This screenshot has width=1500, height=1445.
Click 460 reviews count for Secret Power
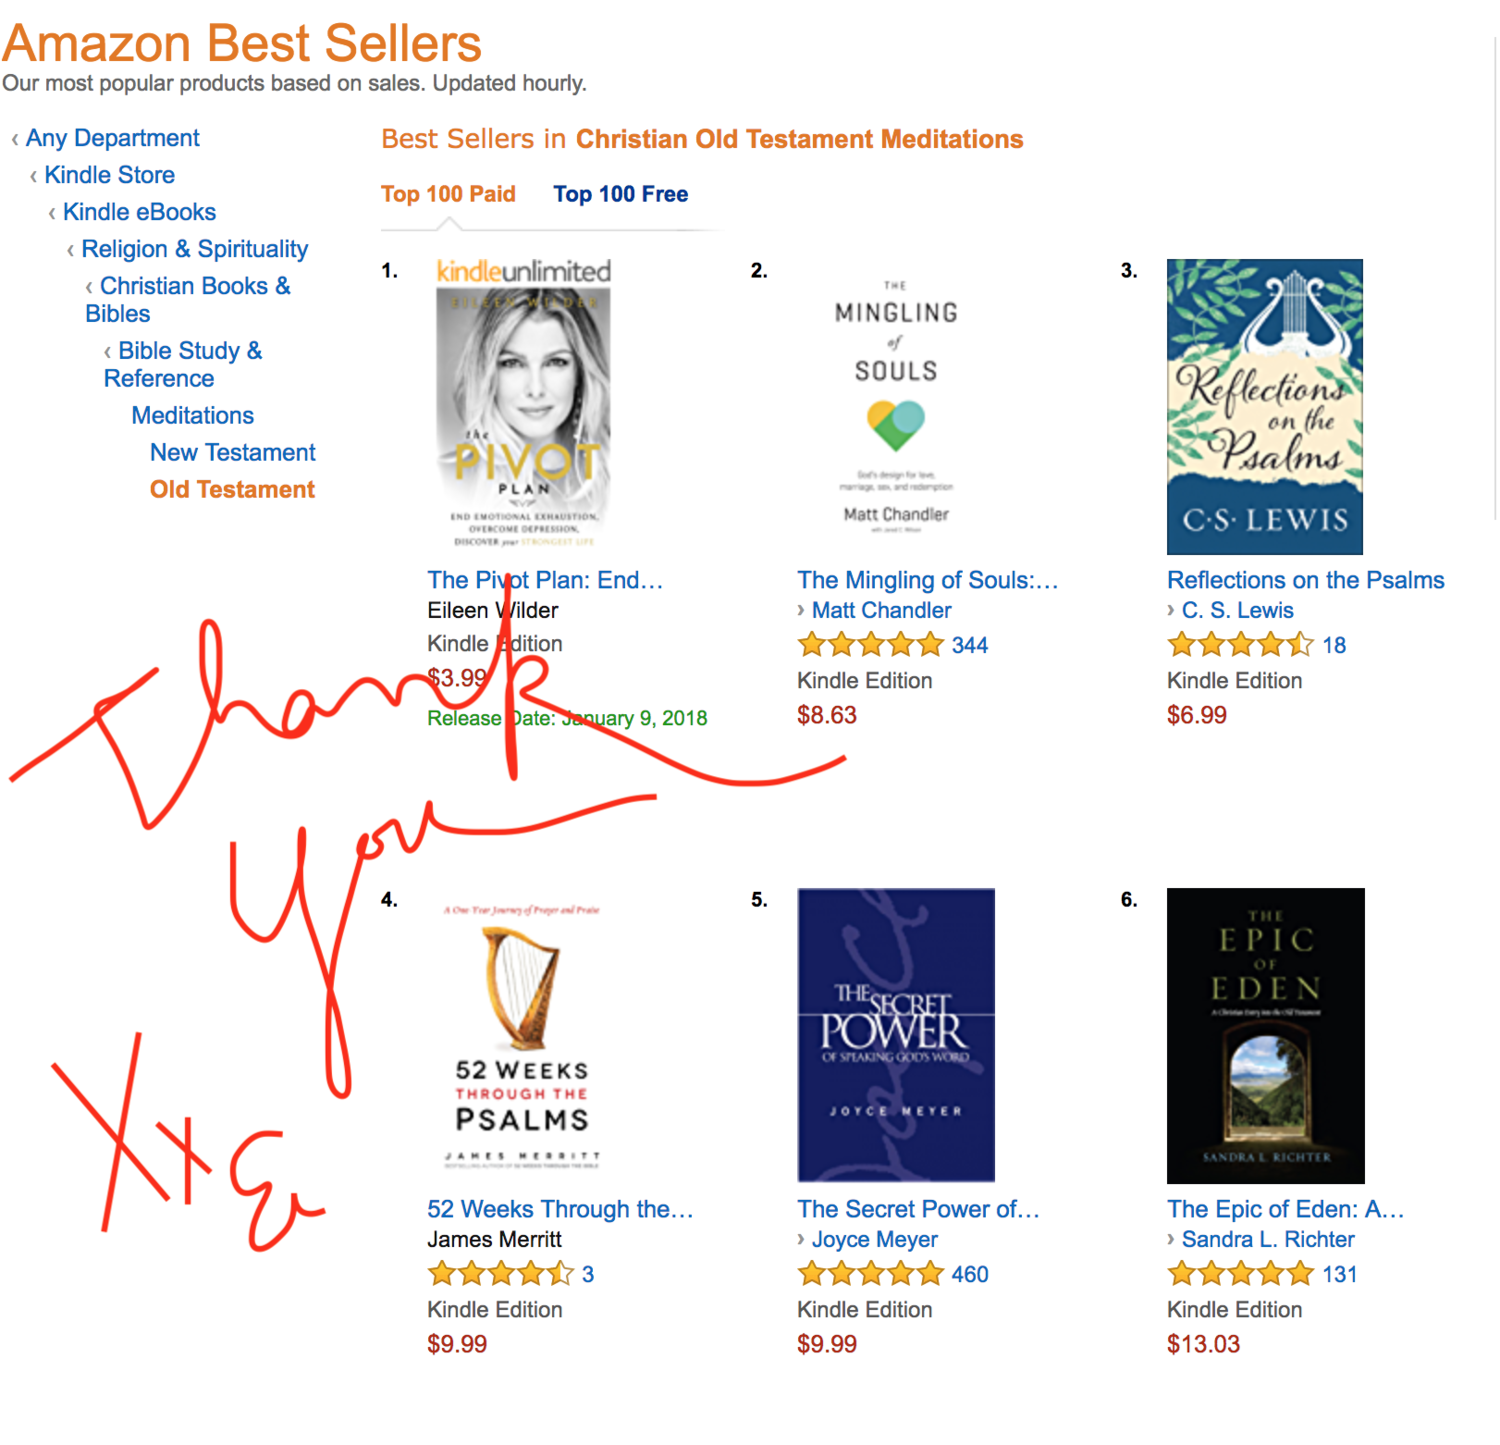pos(969,1274)
